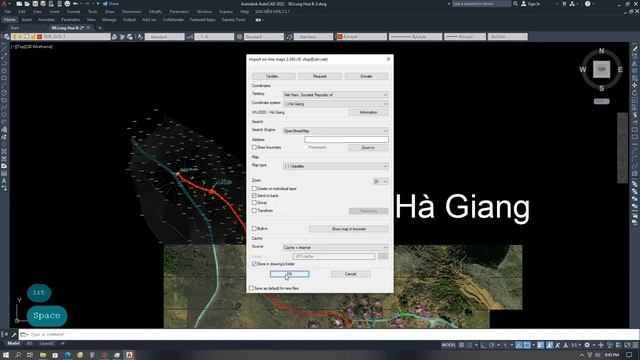Click the Cancel button in the dialog
The height and width of the screenshot is (360, 640).
coord(351,274)
